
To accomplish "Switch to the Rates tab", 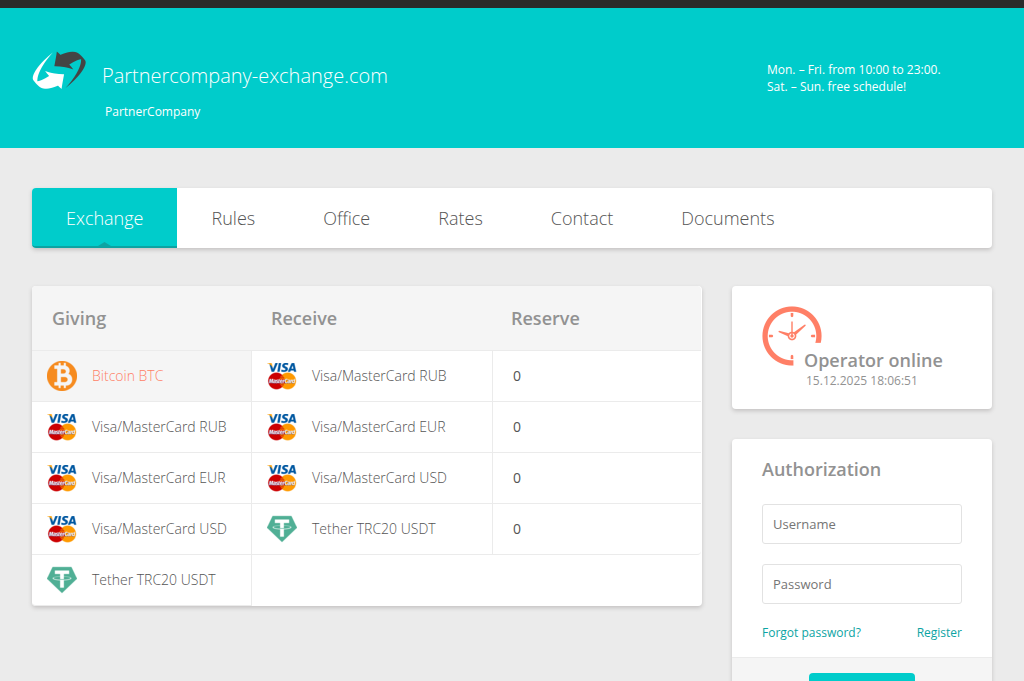I will pos(460,218).
